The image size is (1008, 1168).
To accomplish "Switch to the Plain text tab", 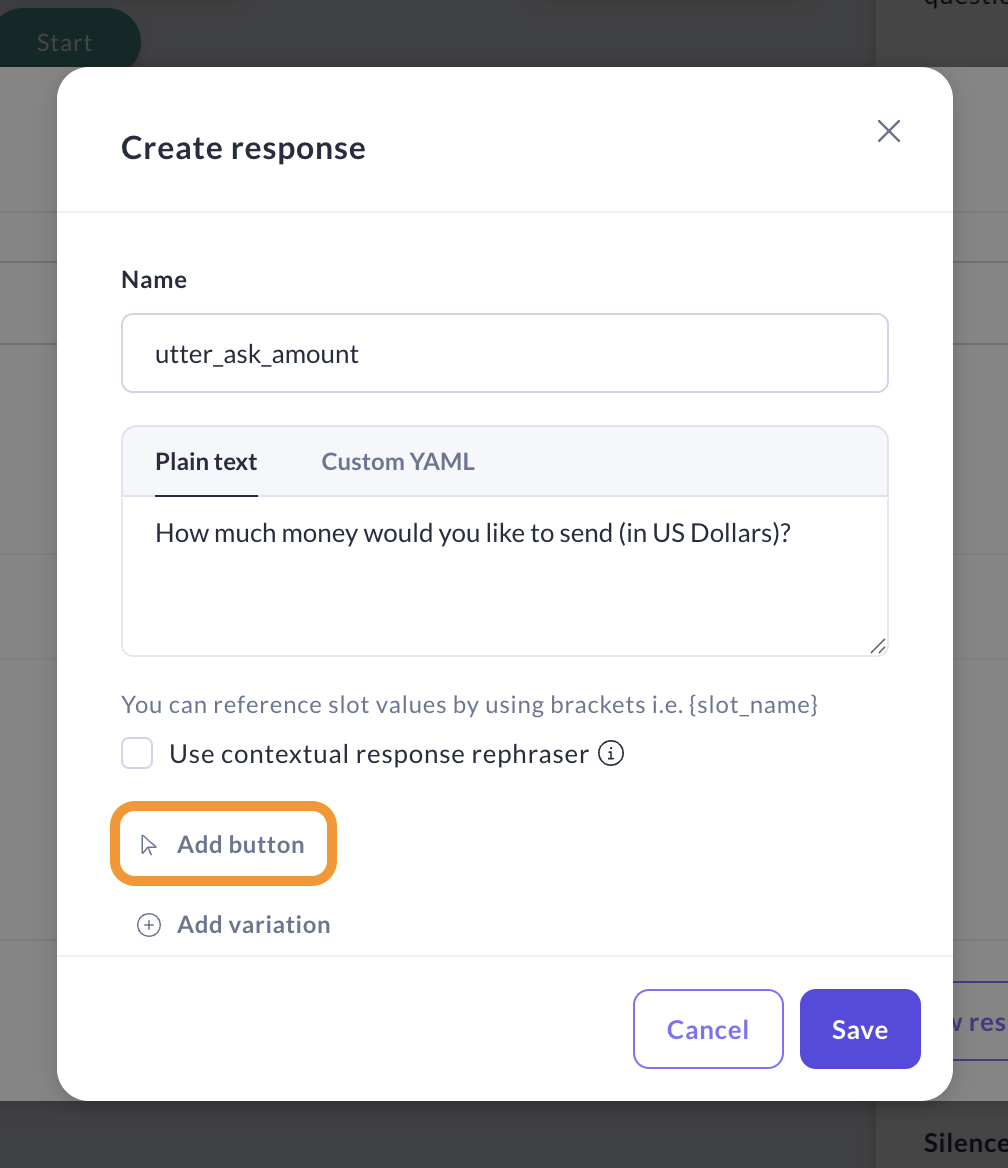I will [x=206, y=462].
